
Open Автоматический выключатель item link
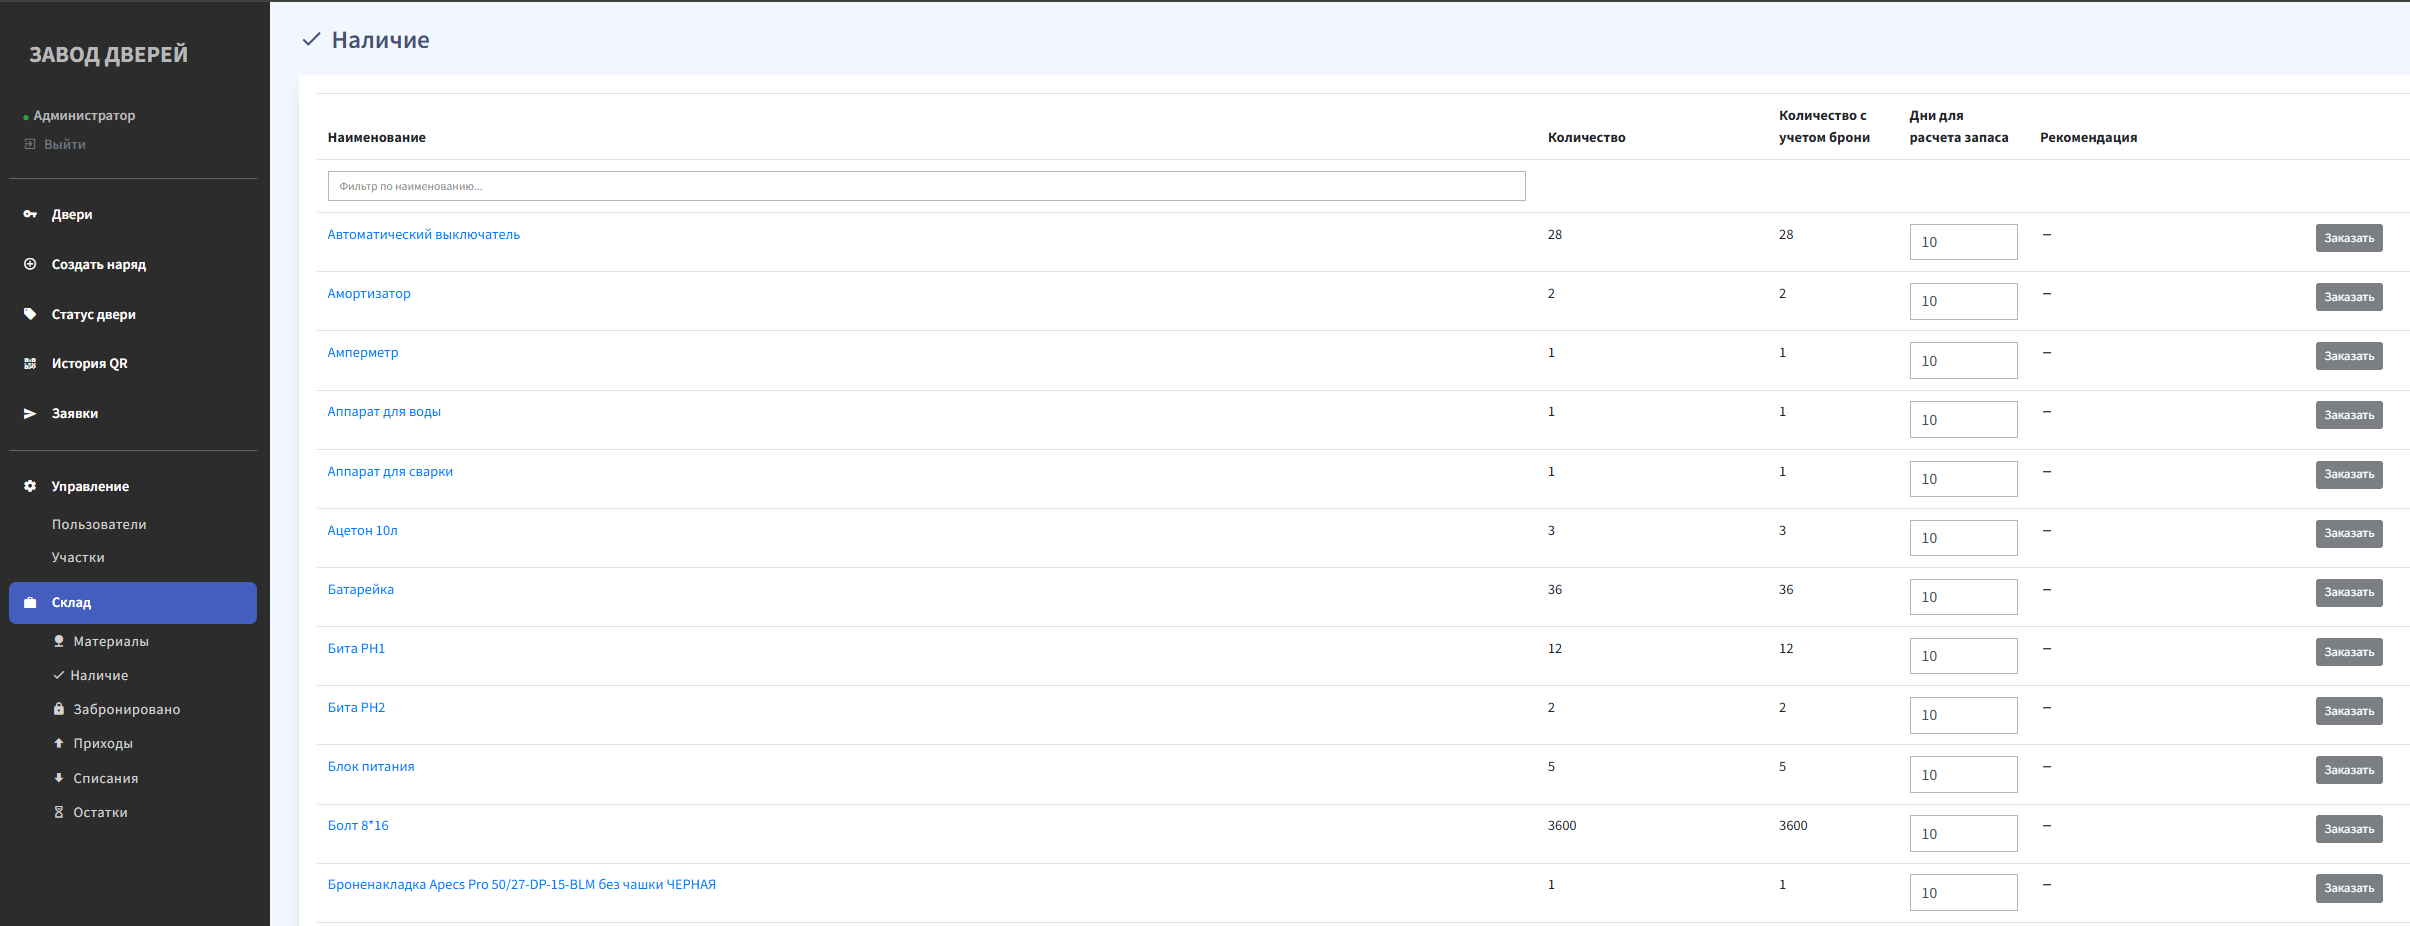click(x=424, y=234)
